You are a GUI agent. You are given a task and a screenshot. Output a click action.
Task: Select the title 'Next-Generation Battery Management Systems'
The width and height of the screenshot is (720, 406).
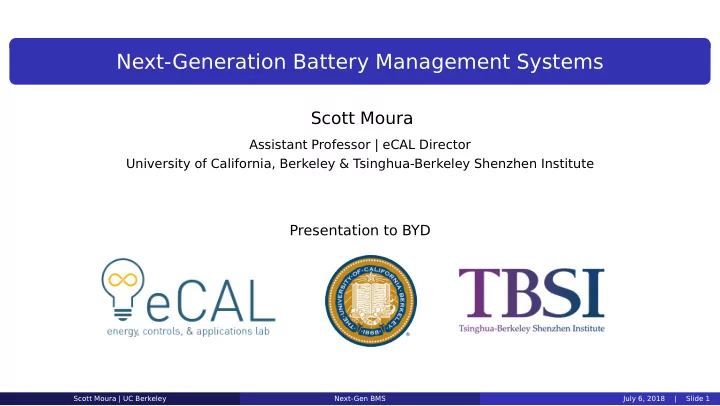[360, 62]
